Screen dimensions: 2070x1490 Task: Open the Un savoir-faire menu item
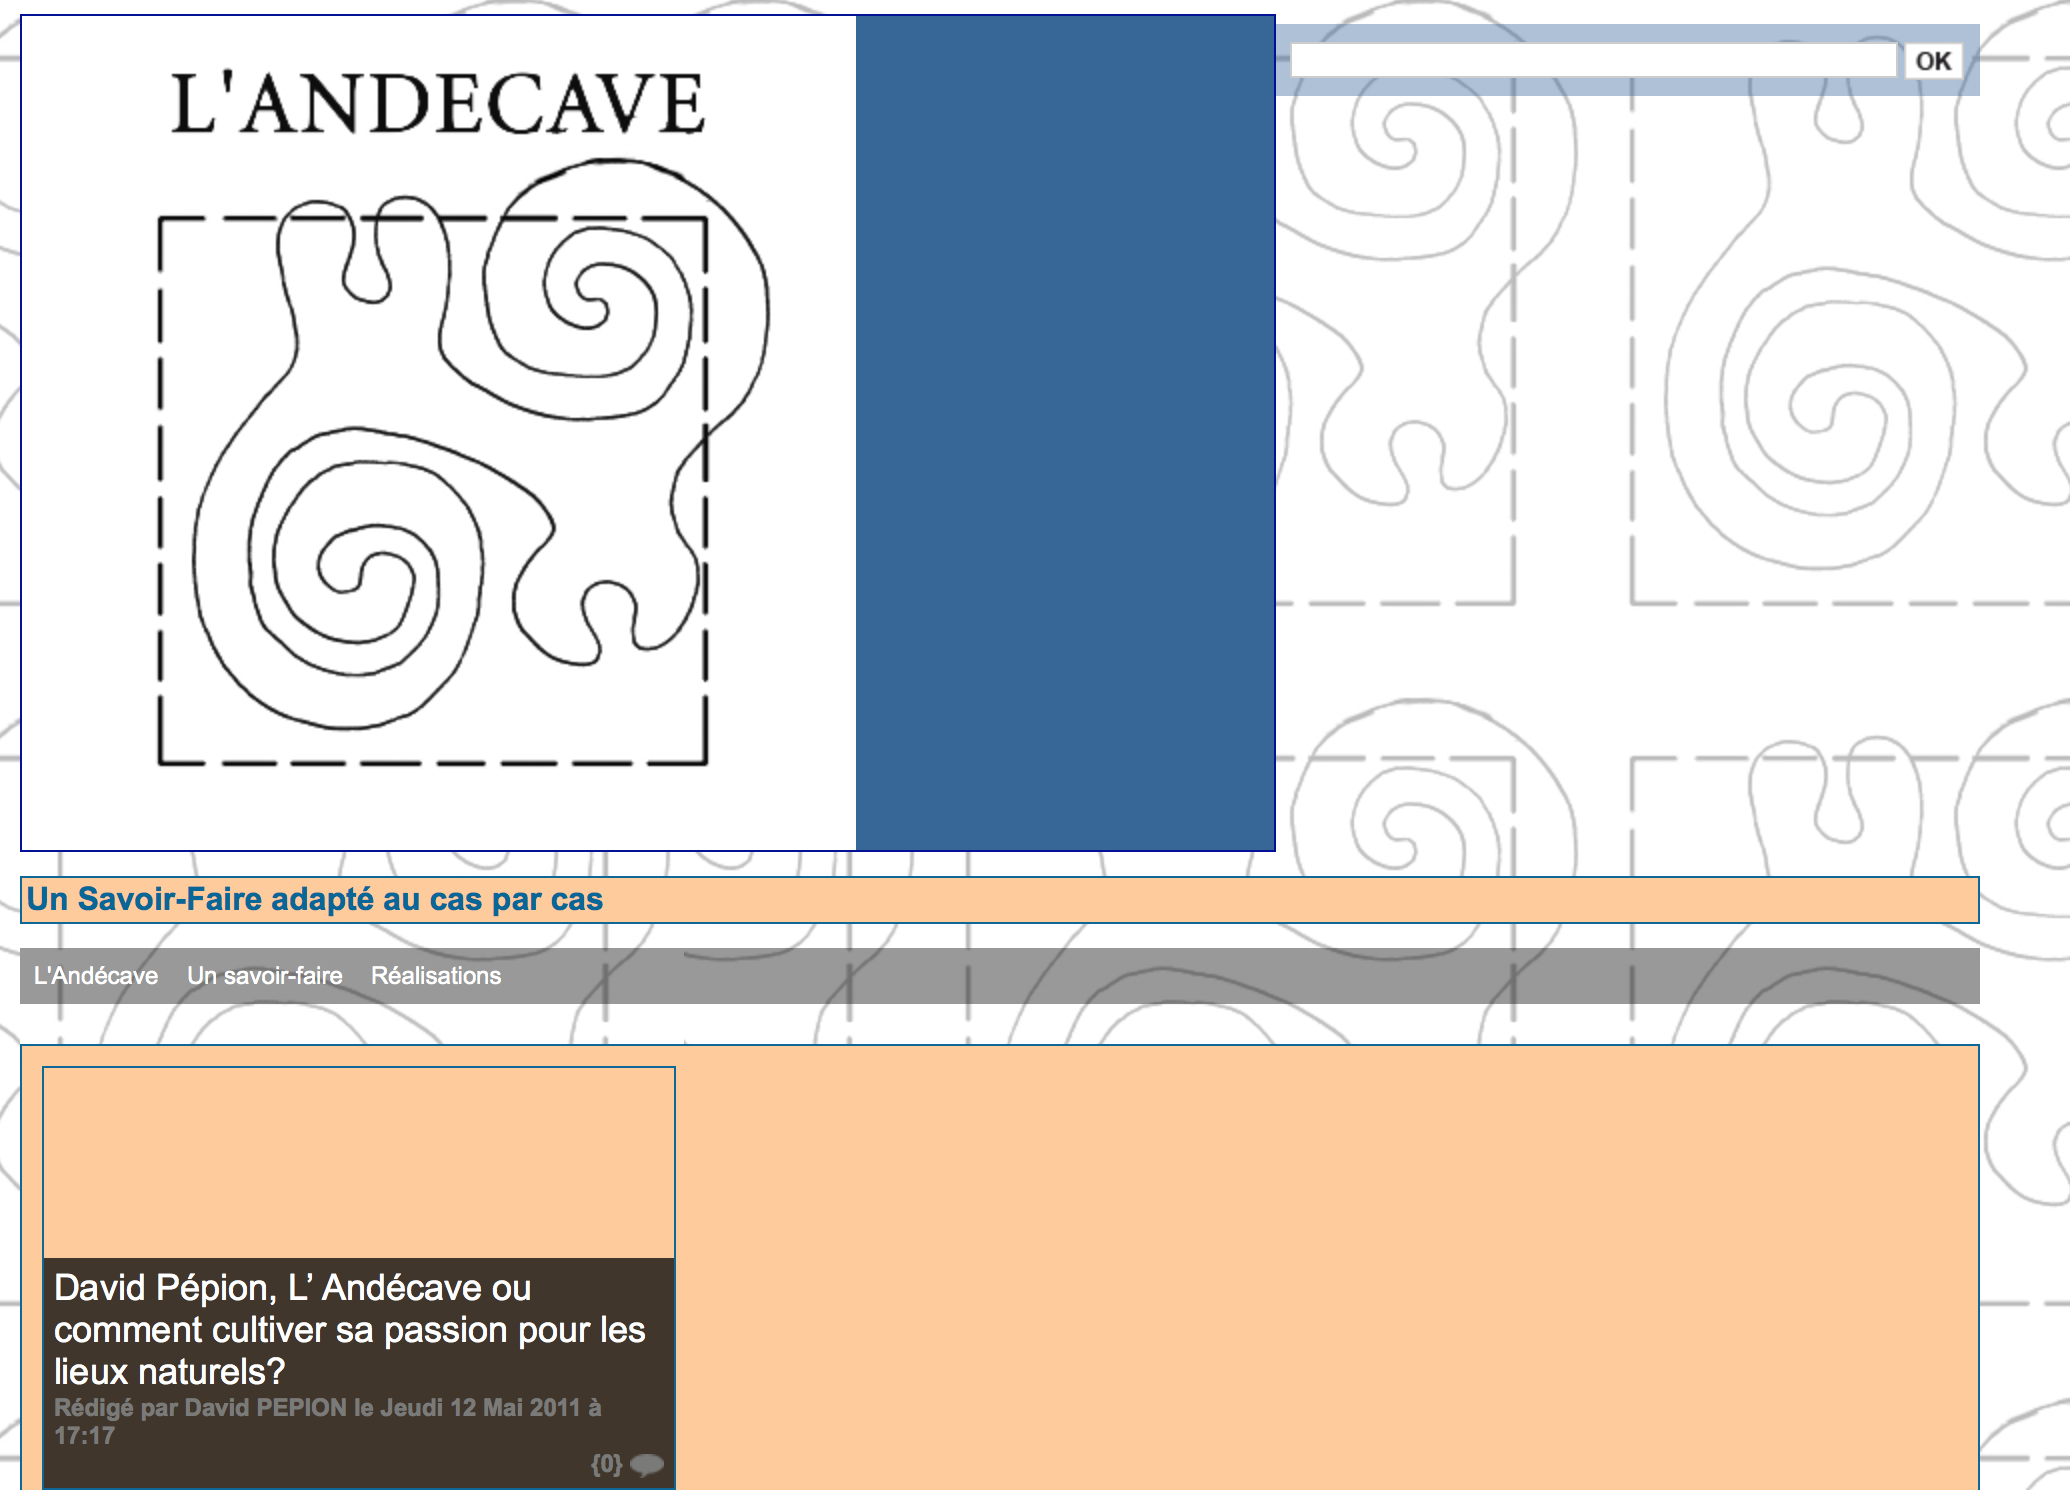tap(264, 976)
